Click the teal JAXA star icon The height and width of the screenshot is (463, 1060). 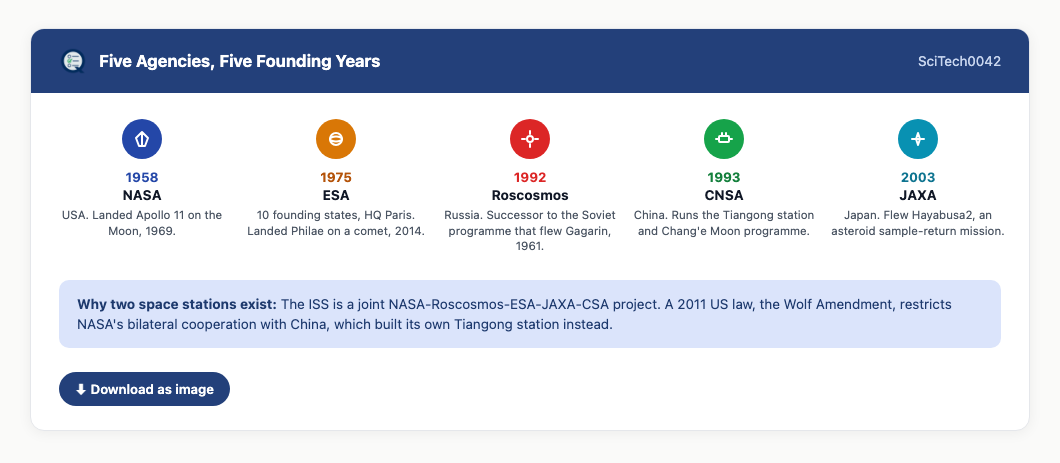coord(918,139)
